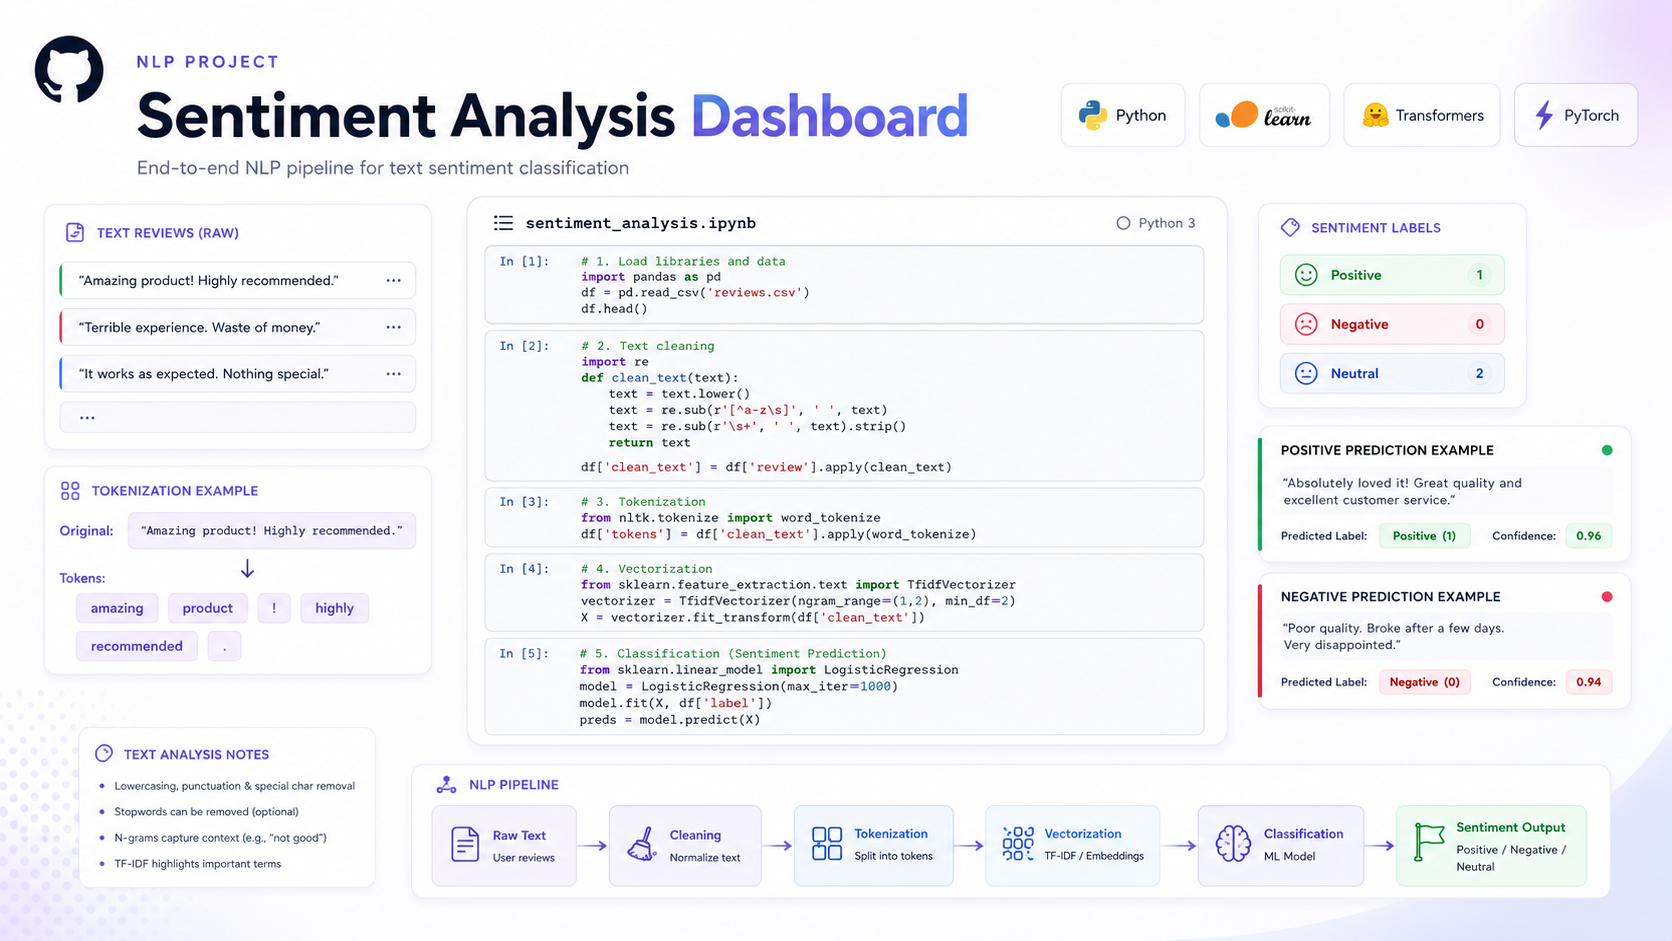Click "TF-IDF highlights important terms" note
Viewport: 1672px width, 941px height.
(198, 864)
